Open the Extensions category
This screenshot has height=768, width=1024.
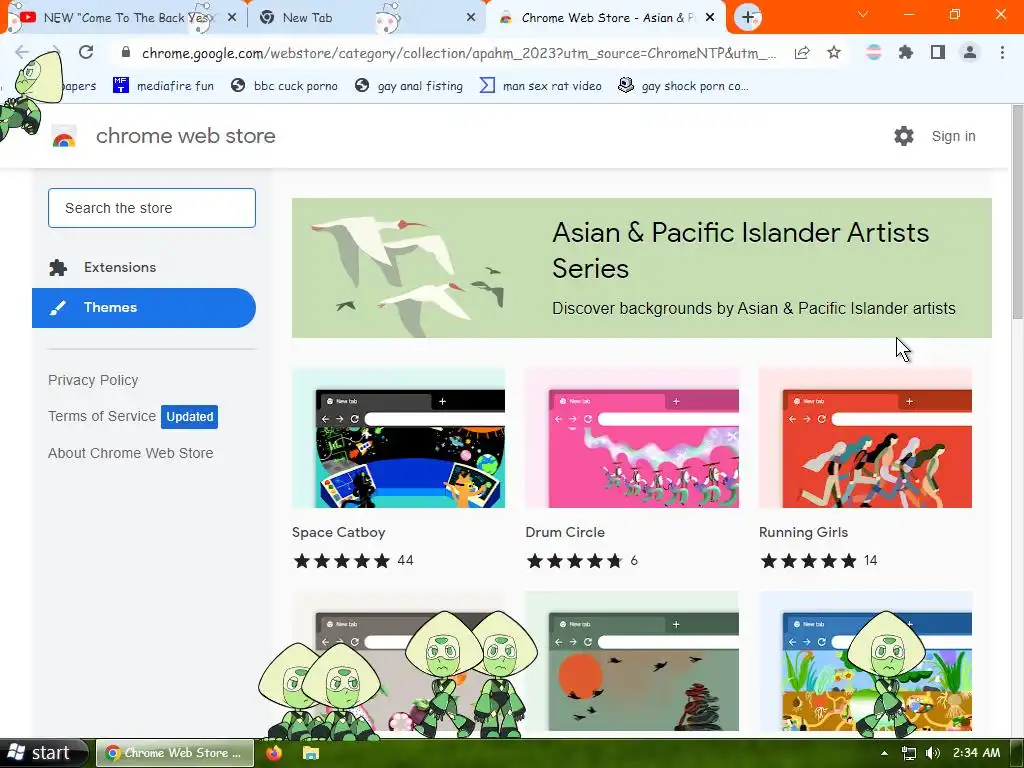[x=144, y=267]
